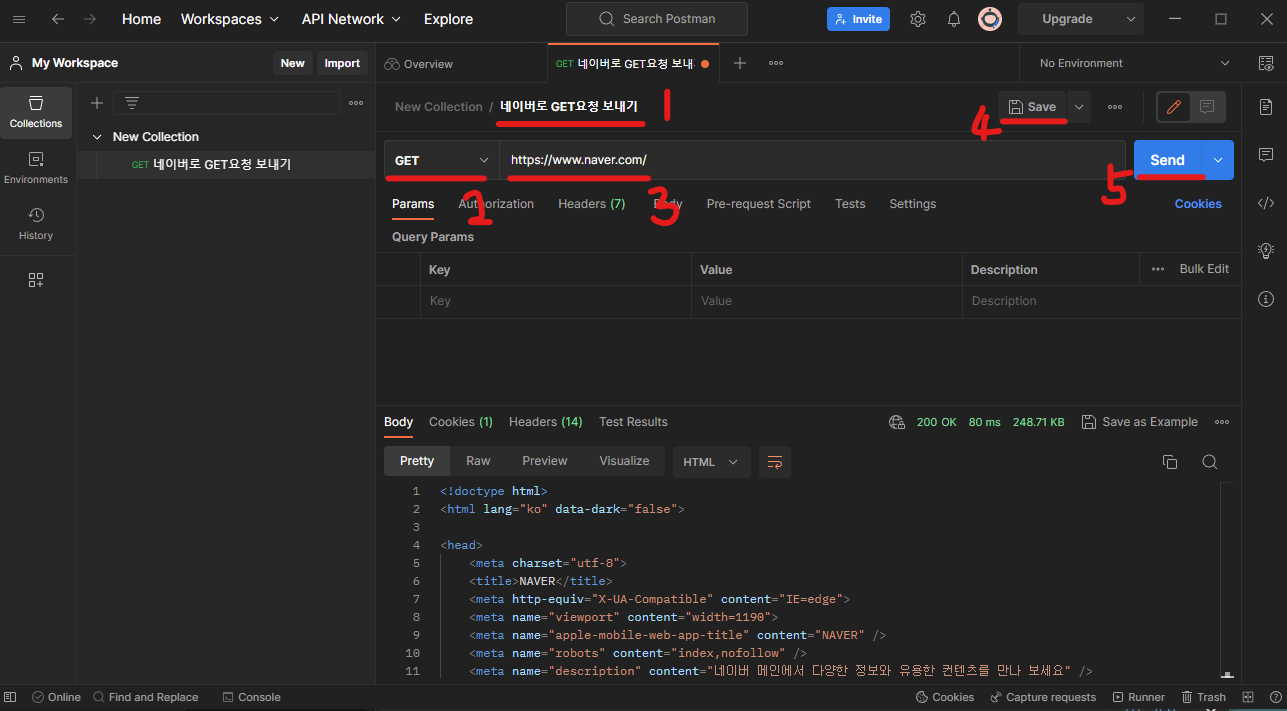Open the Code snippet icon
Image resolution: width=1287 pixels, height=711 pixels.
coord(1266,203)
